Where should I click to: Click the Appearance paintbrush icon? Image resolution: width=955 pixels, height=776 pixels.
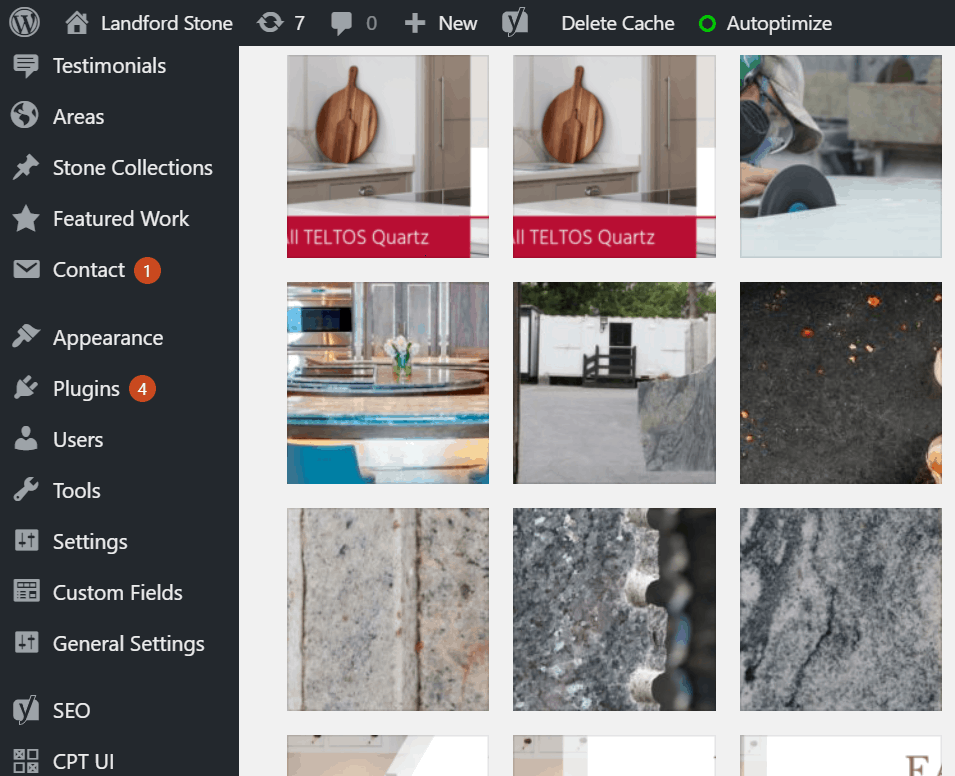[x=26, y=337]
